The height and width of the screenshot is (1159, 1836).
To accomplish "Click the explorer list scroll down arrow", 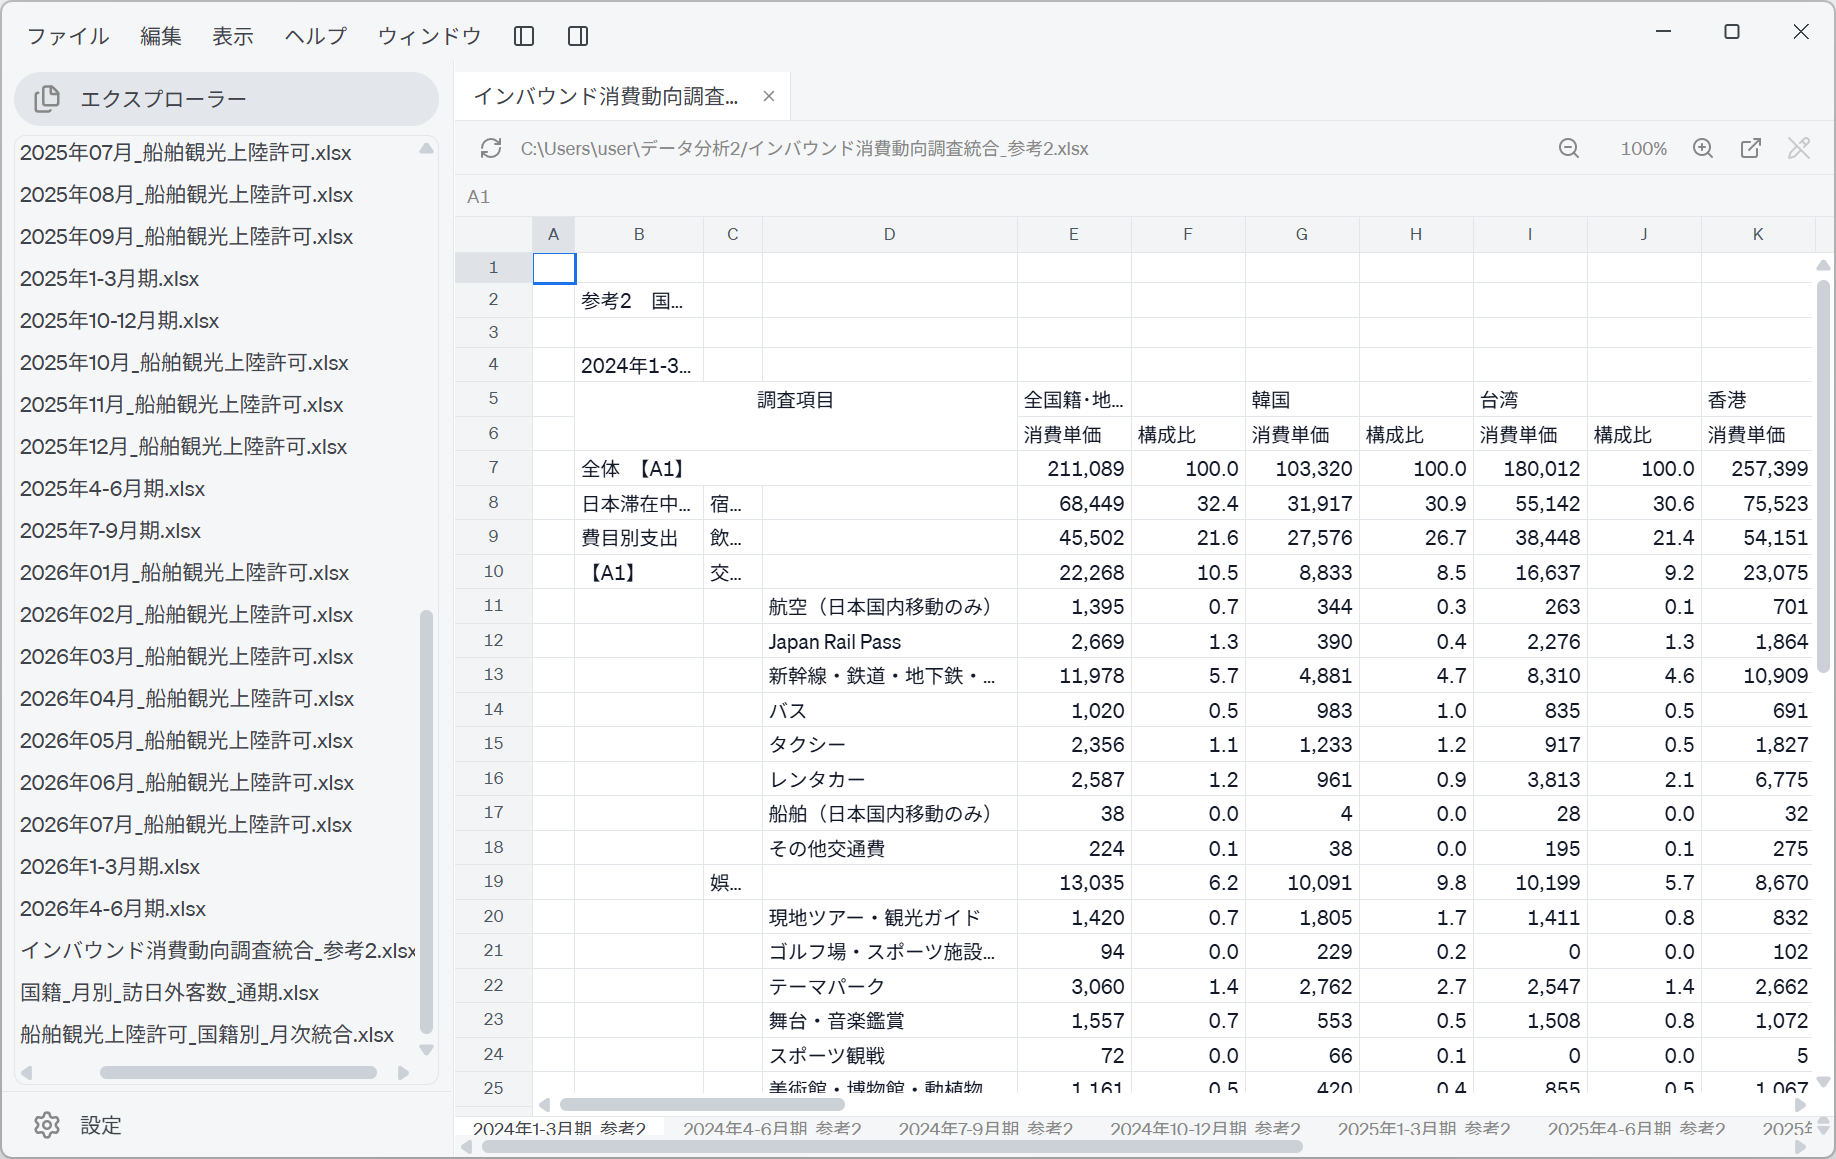I will (427, 1050).
